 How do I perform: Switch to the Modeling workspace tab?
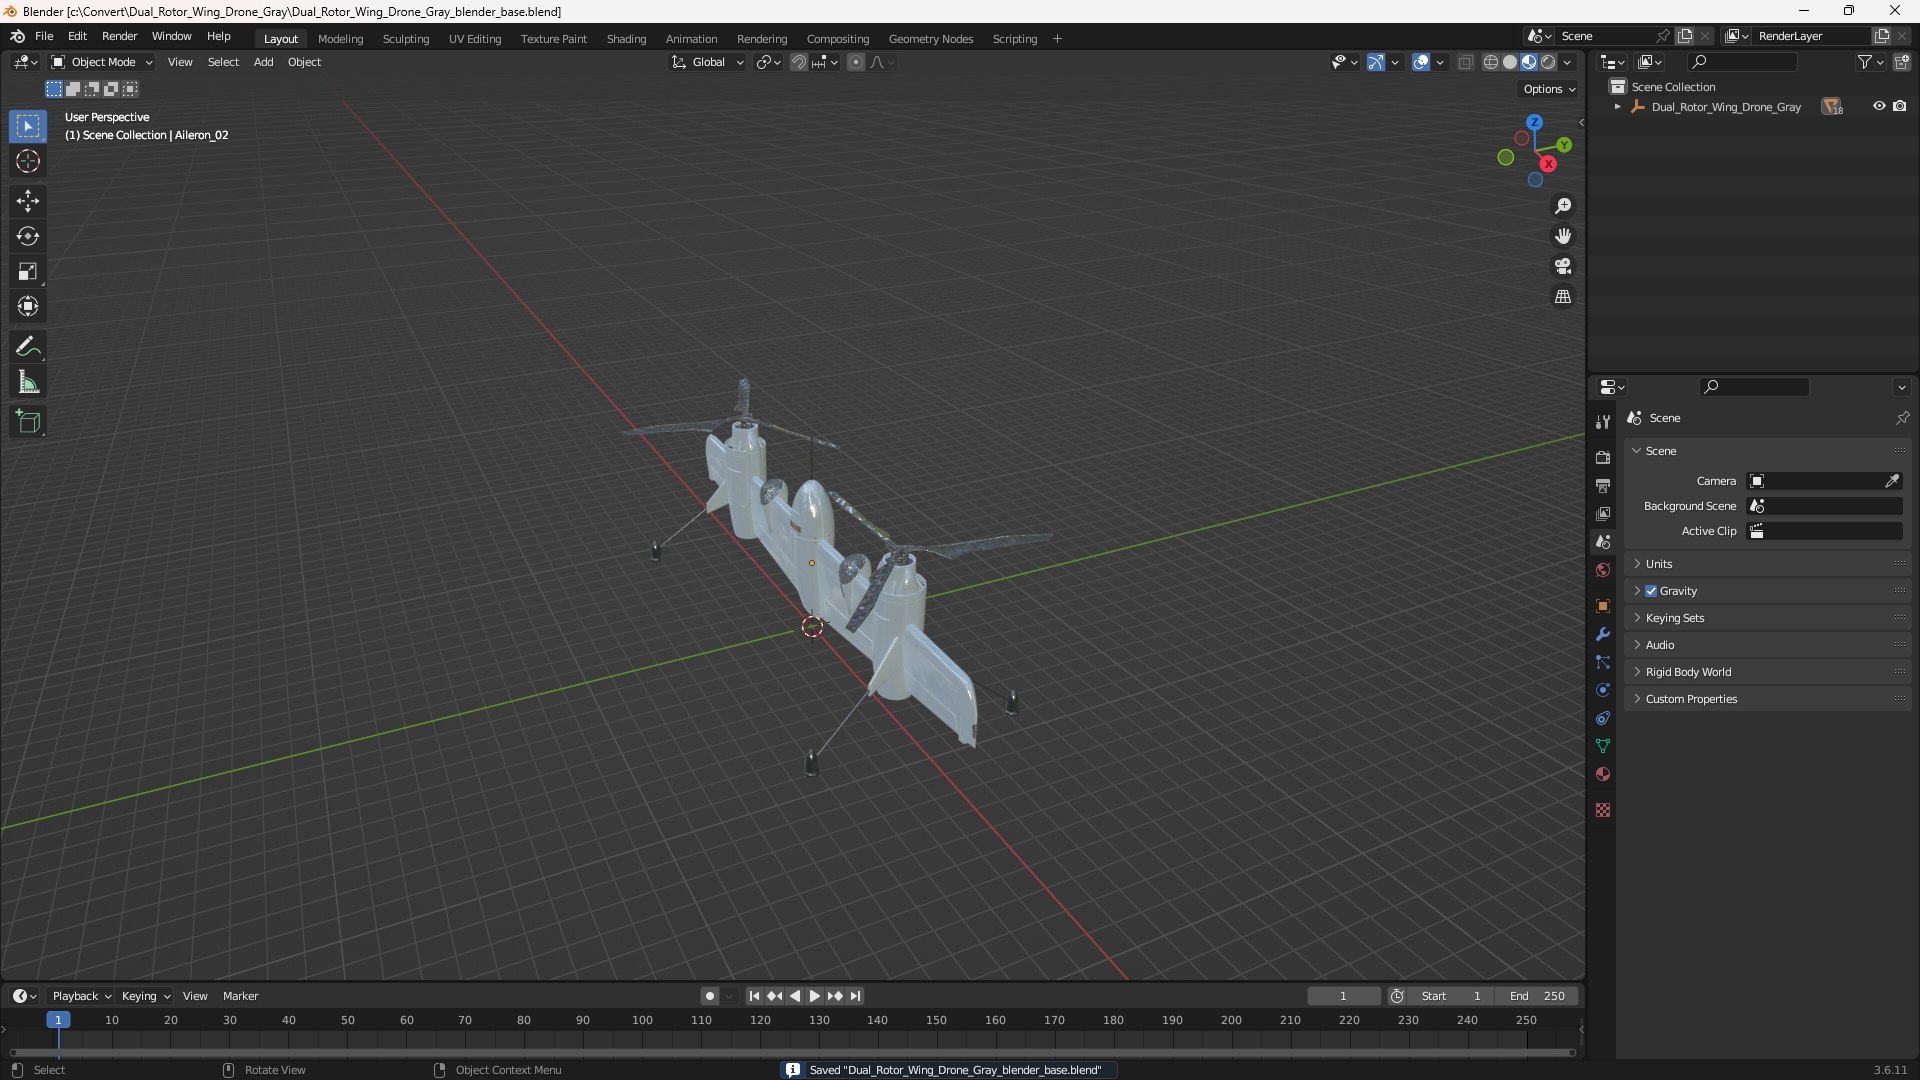(x=340, y=39)
